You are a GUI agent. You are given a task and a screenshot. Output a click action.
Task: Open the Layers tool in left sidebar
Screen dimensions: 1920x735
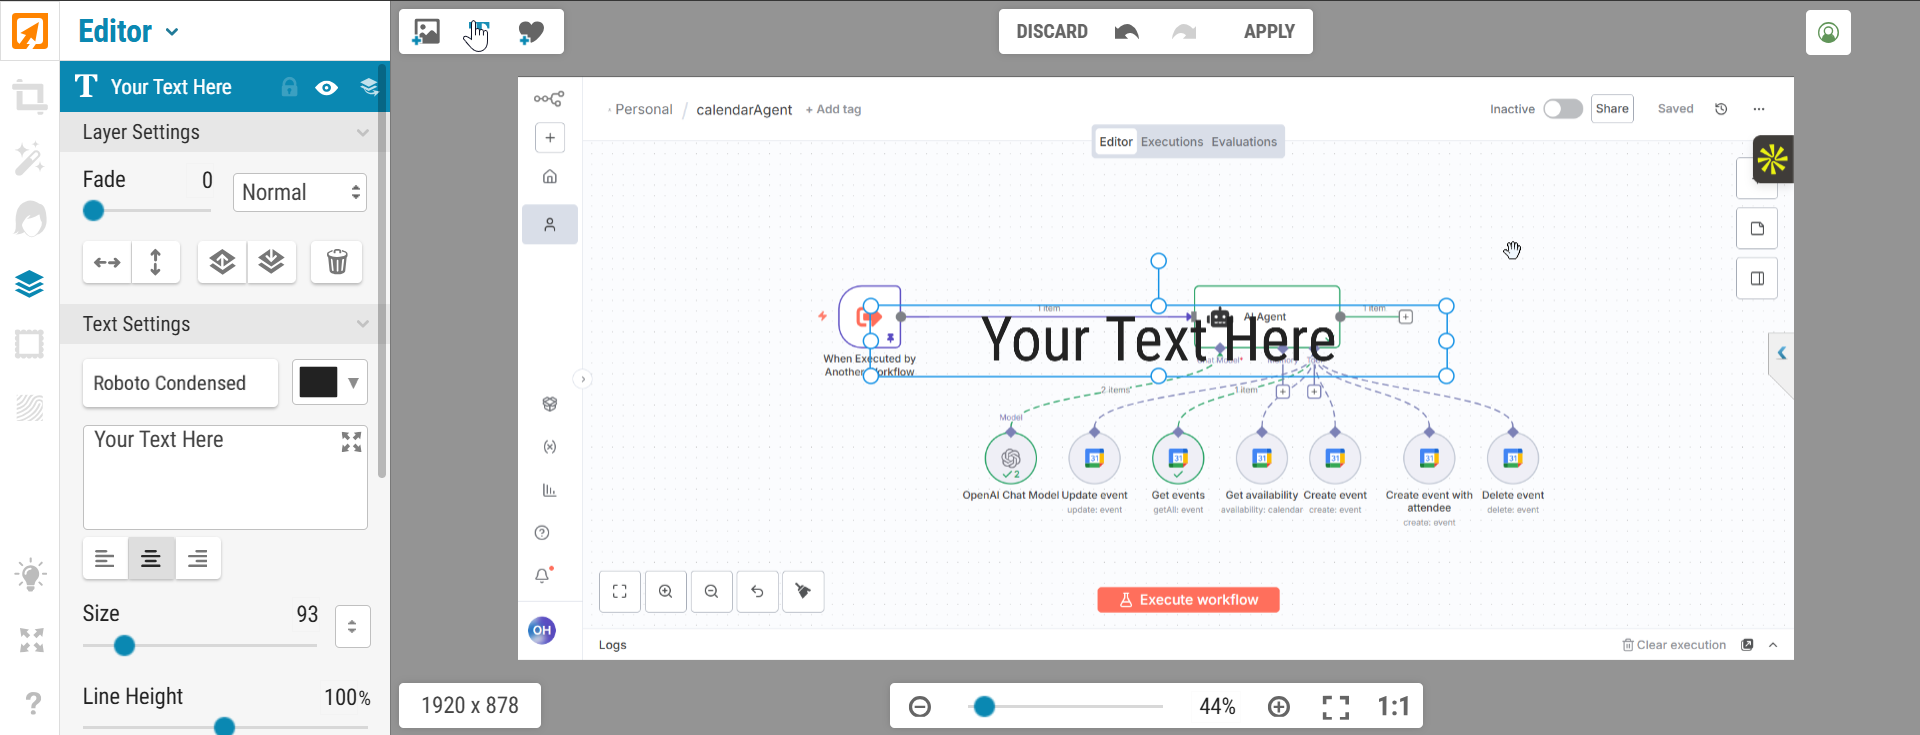point(30,284)
